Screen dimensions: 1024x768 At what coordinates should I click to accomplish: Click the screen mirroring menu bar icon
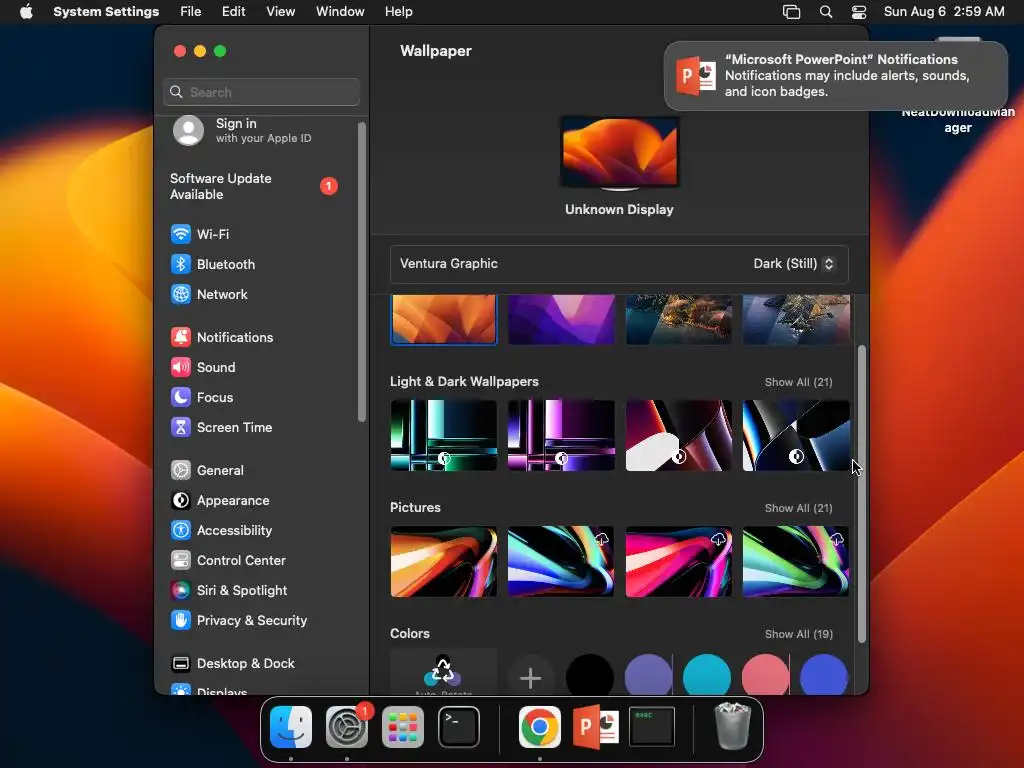792,12
